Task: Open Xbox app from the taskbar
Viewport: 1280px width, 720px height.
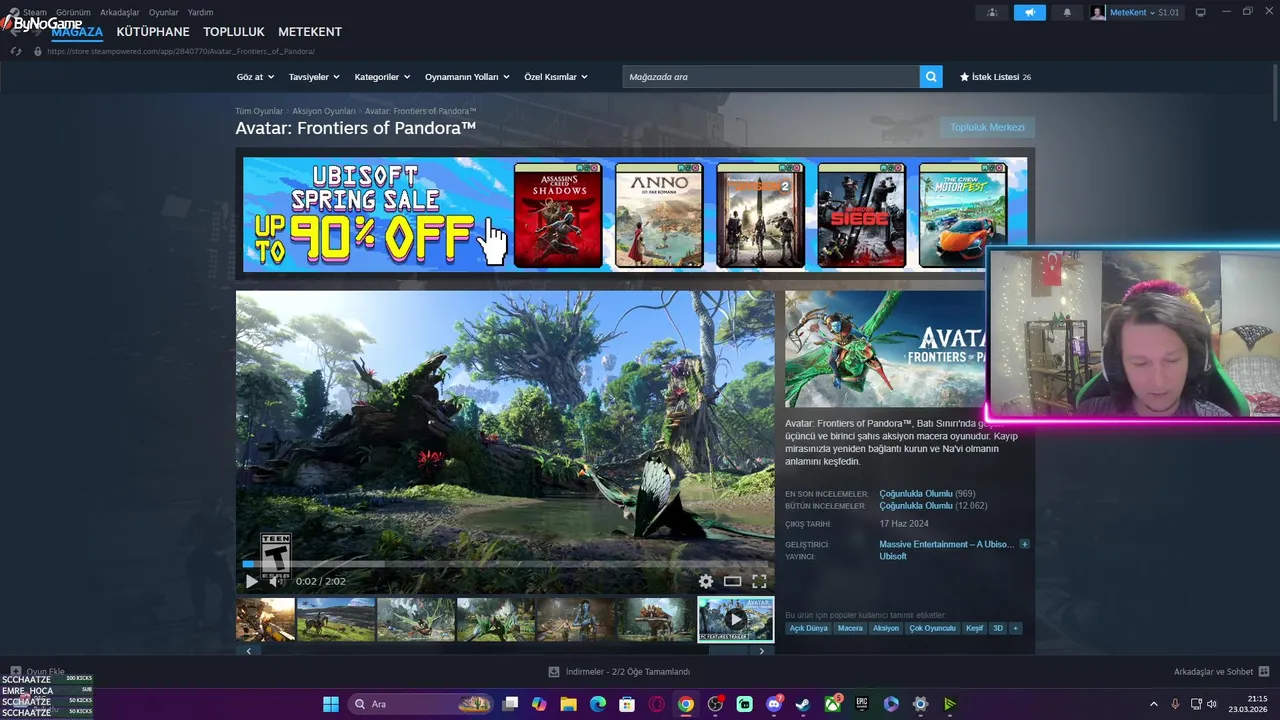Action: coord(832,704)
